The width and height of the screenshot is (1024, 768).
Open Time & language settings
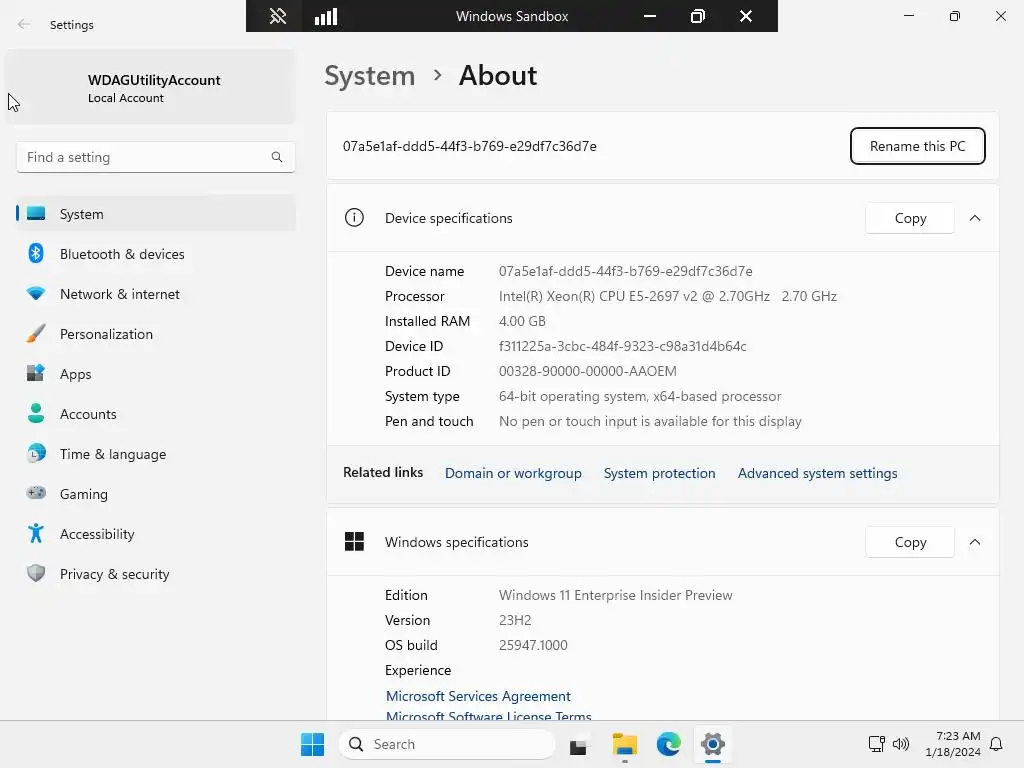click(155, 454)
